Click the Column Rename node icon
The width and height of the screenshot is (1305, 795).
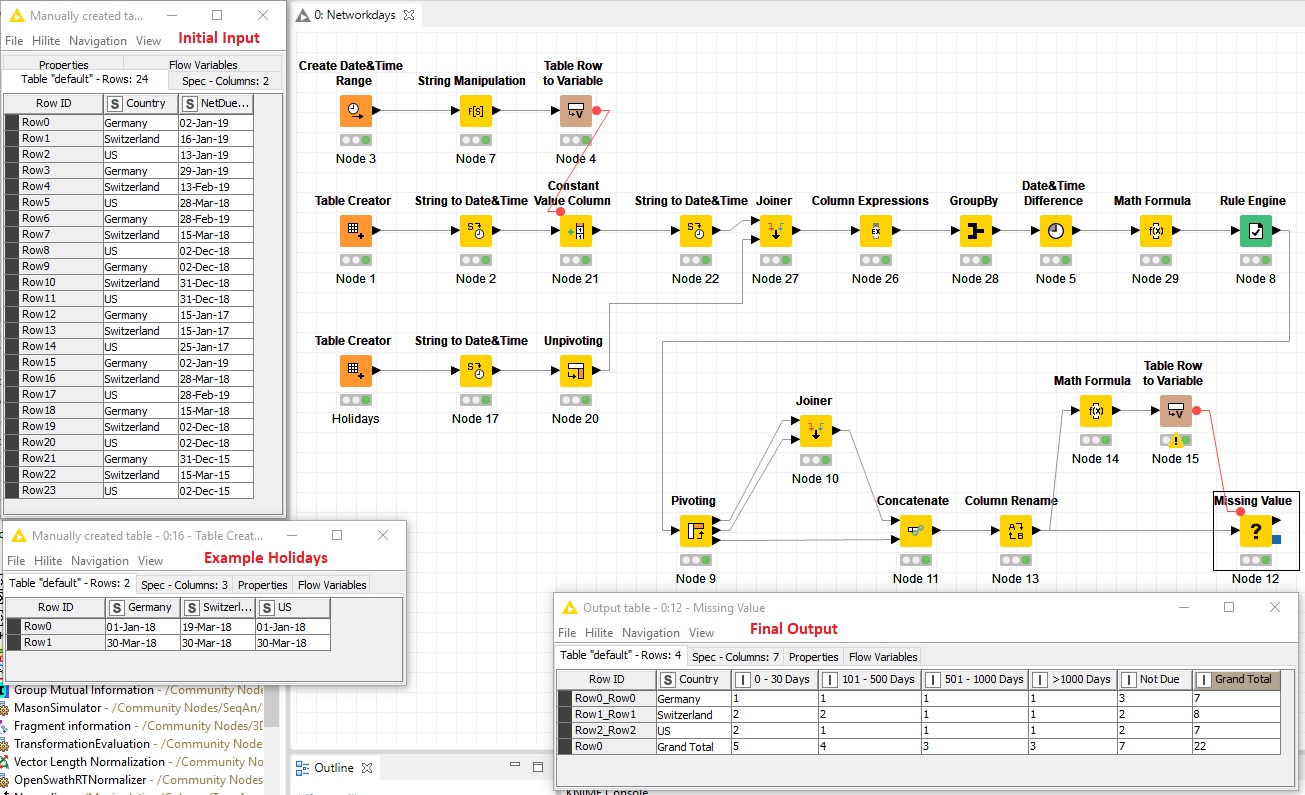tap(1015, 531)
